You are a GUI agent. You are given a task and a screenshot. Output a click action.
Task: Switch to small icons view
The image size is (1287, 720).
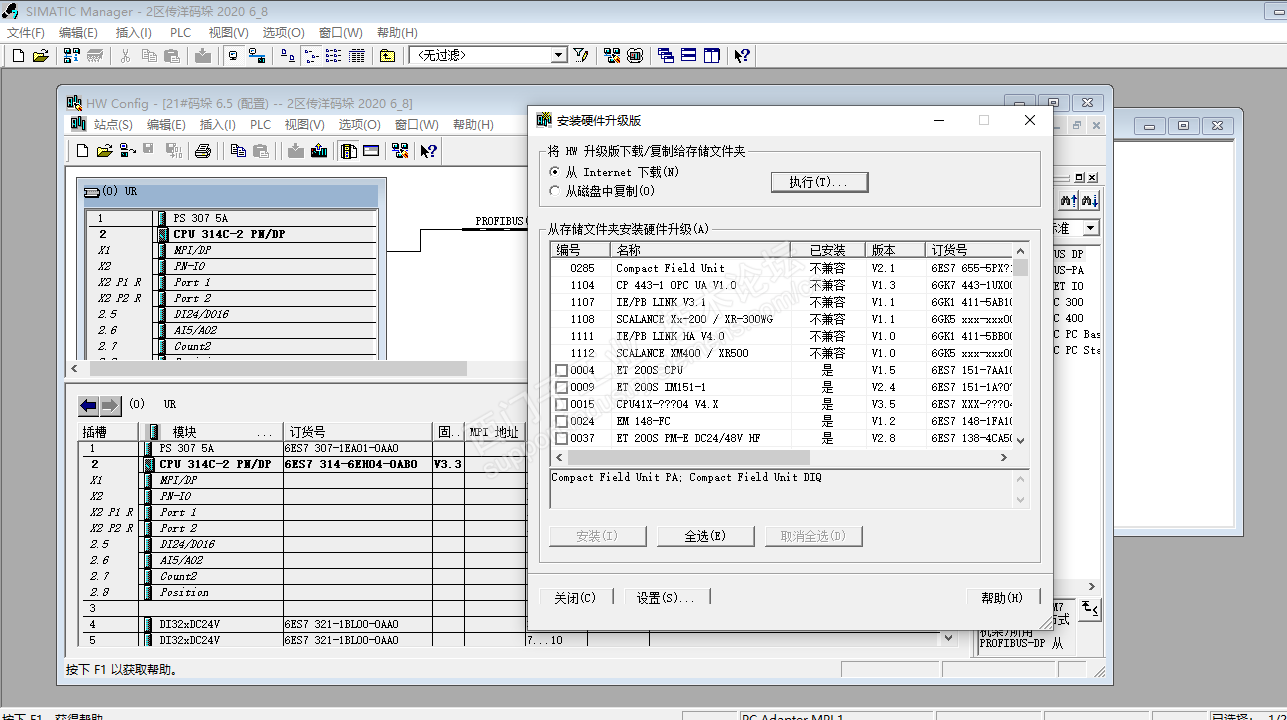pyautogui.click(x=311, y=56)
